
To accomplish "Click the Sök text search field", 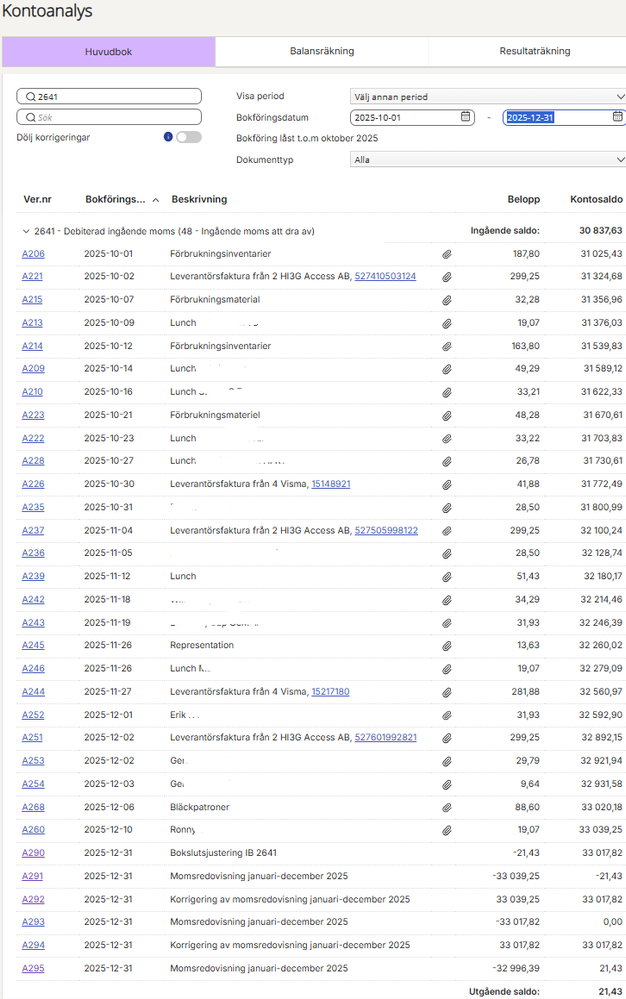I will (109, 117).
